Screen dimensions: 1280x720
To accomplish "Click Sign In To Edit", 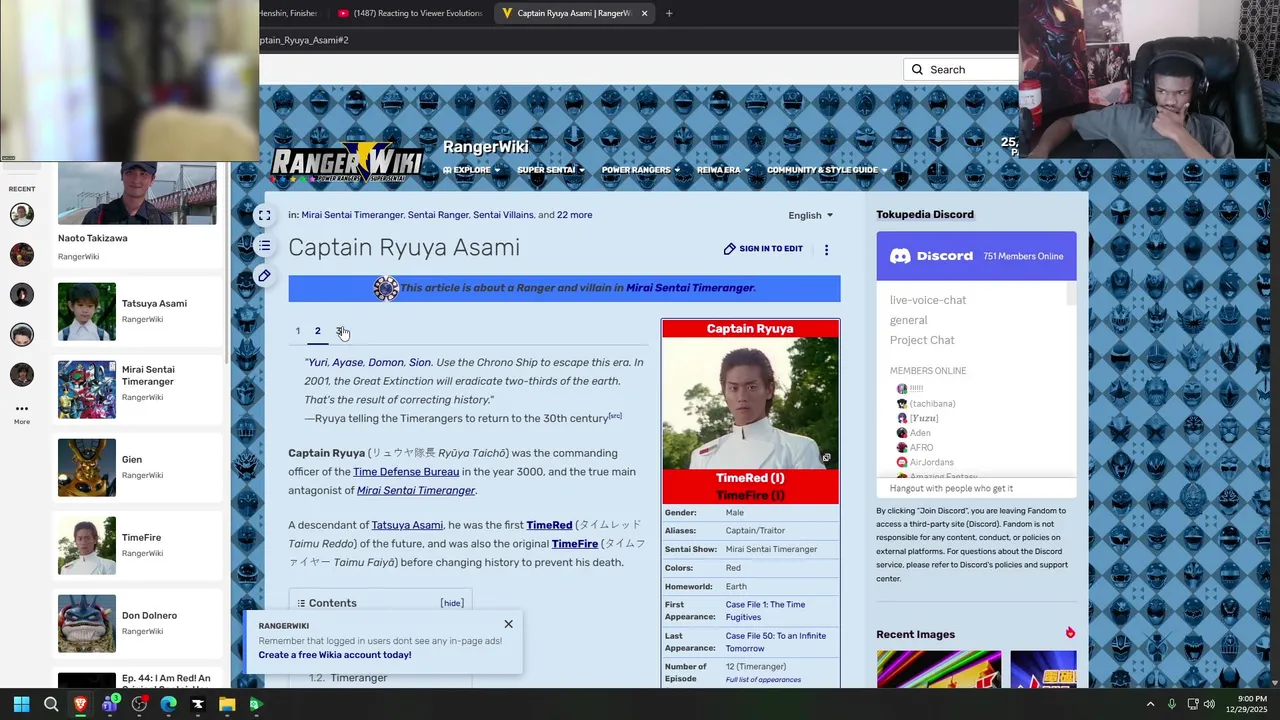I will pyautogui.click(x=763, y=249).
